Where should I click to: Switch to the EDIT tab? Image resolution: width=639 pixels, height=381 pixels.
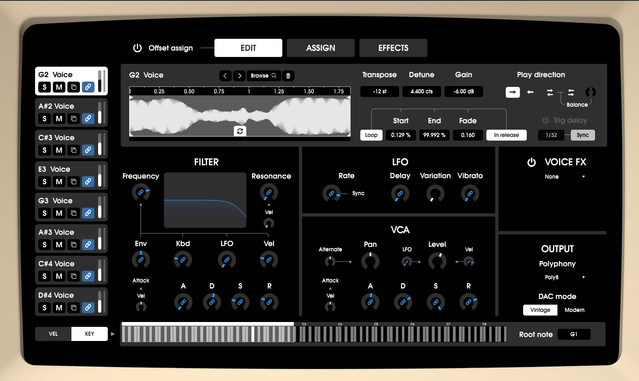(248, 48)
